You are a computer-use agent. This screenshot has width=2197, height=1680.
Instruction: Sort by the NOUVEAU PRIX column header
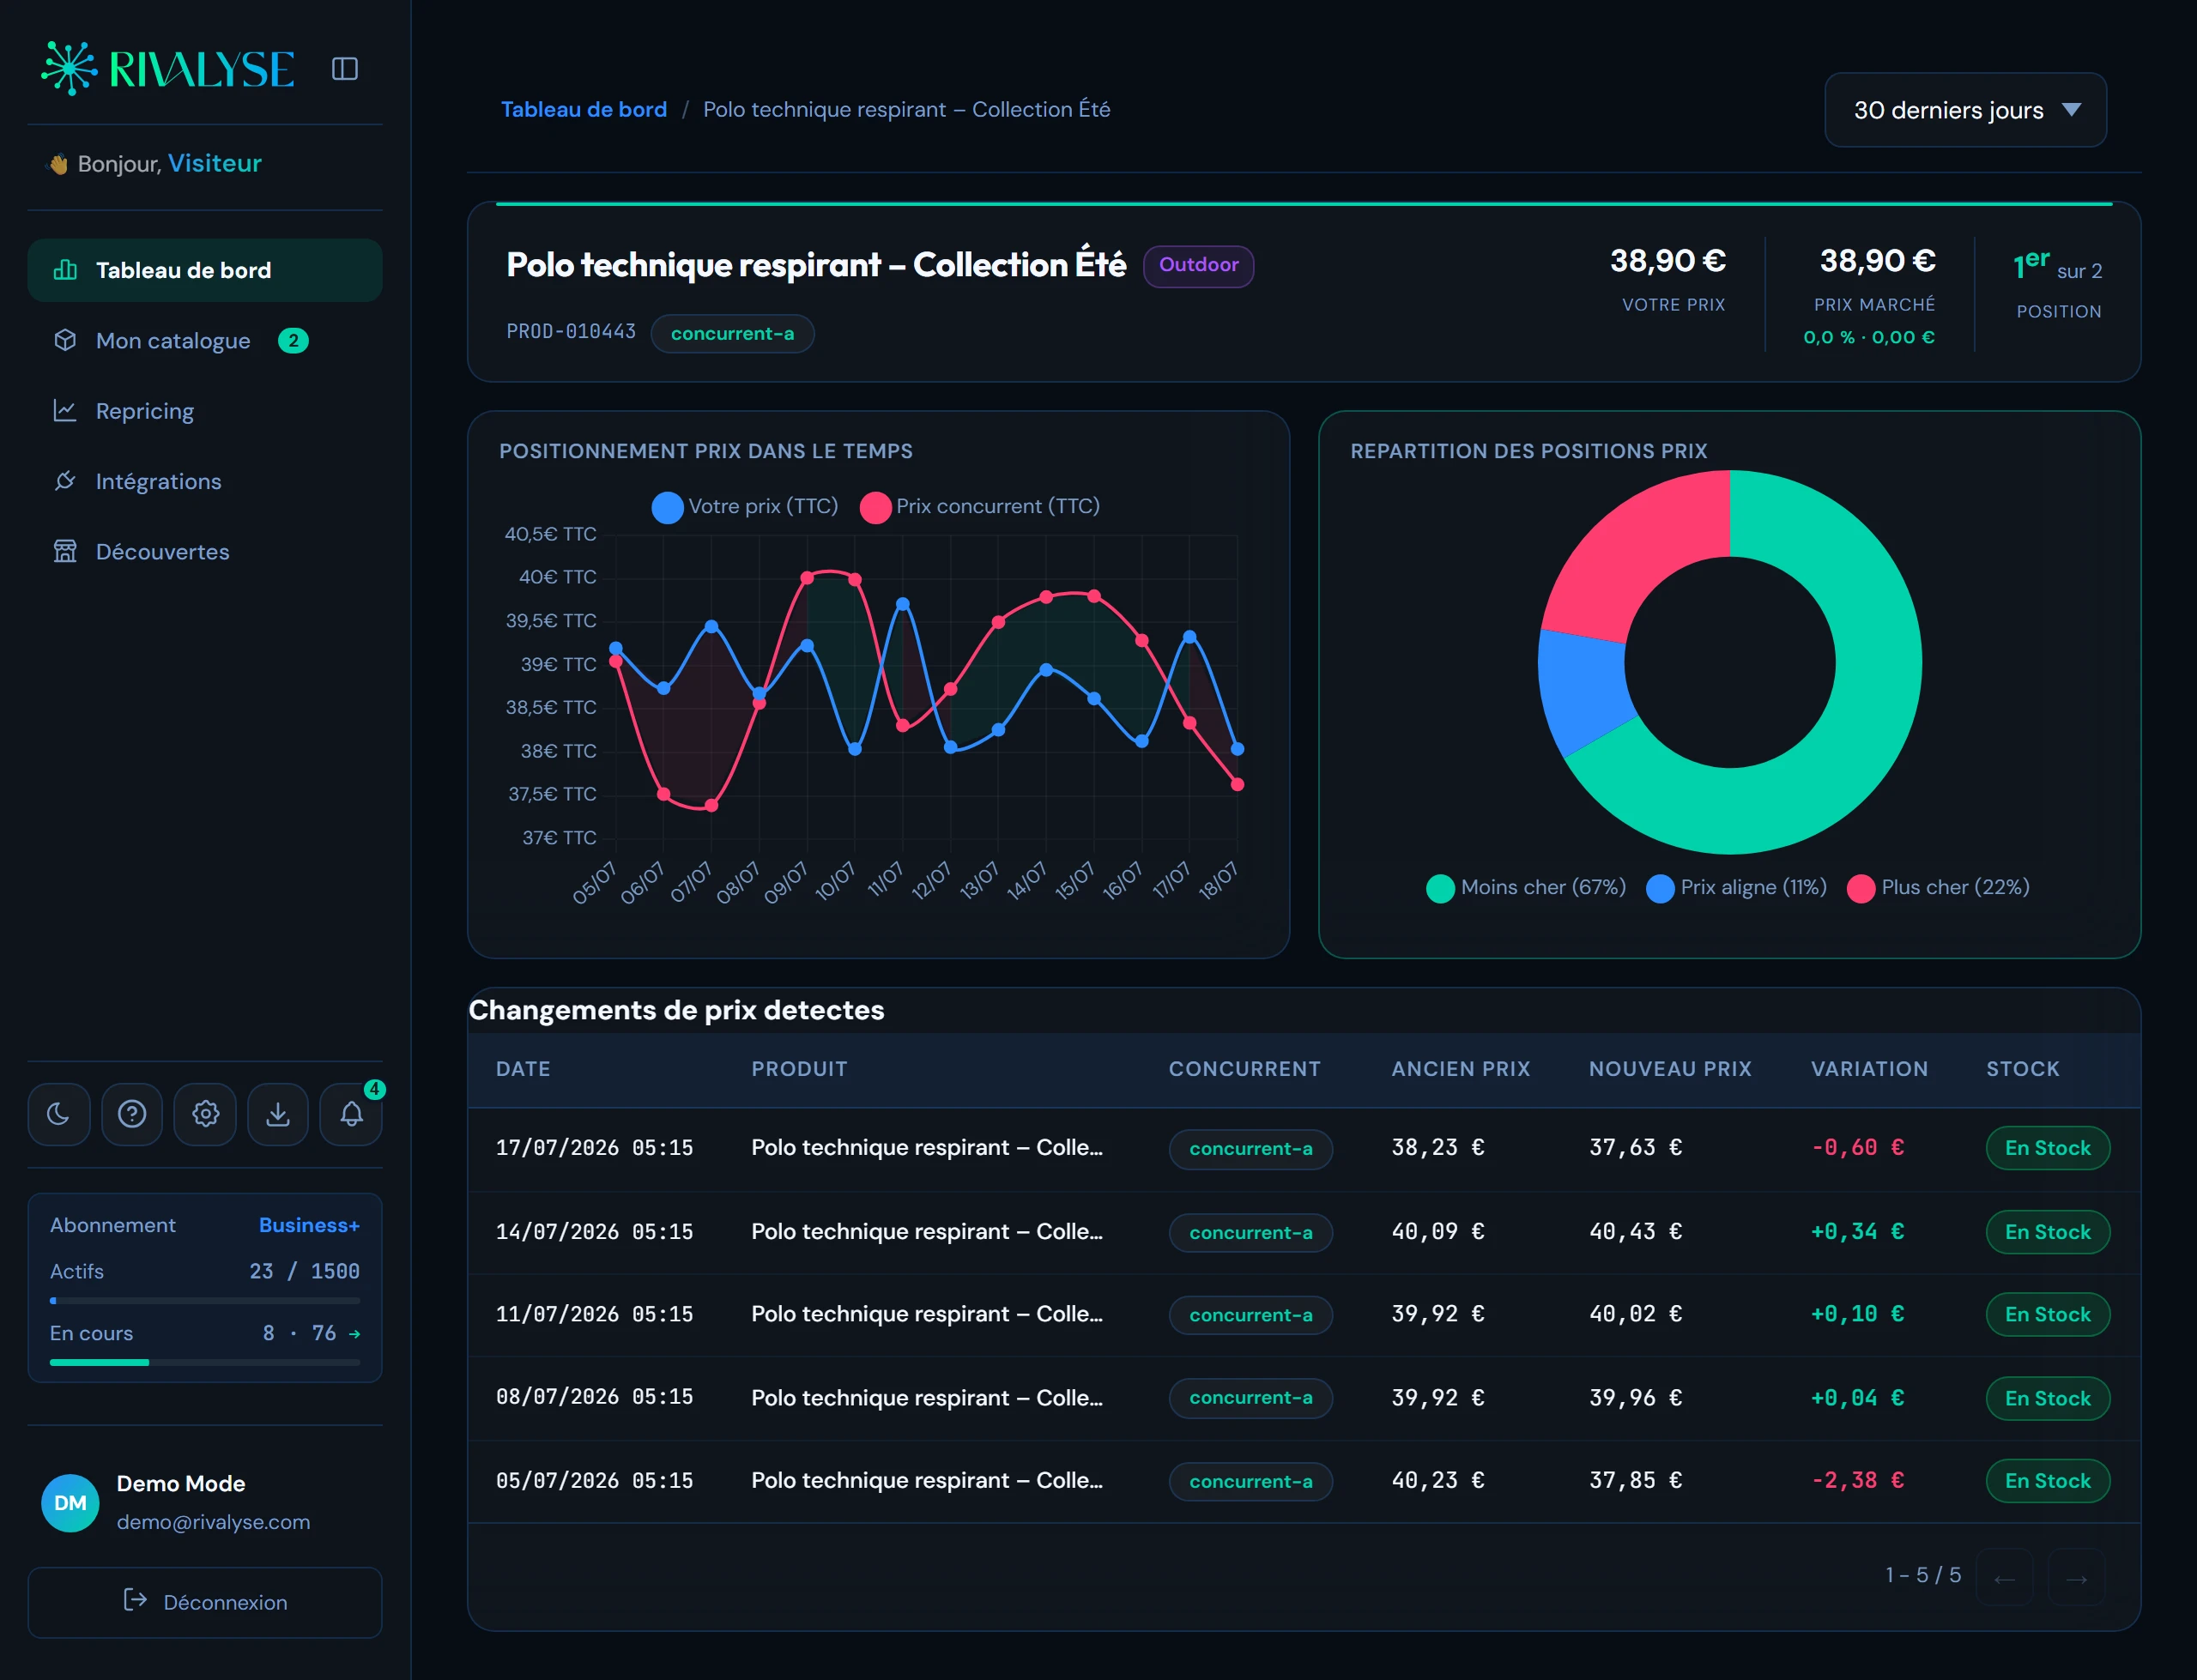pos(1670,1069)
